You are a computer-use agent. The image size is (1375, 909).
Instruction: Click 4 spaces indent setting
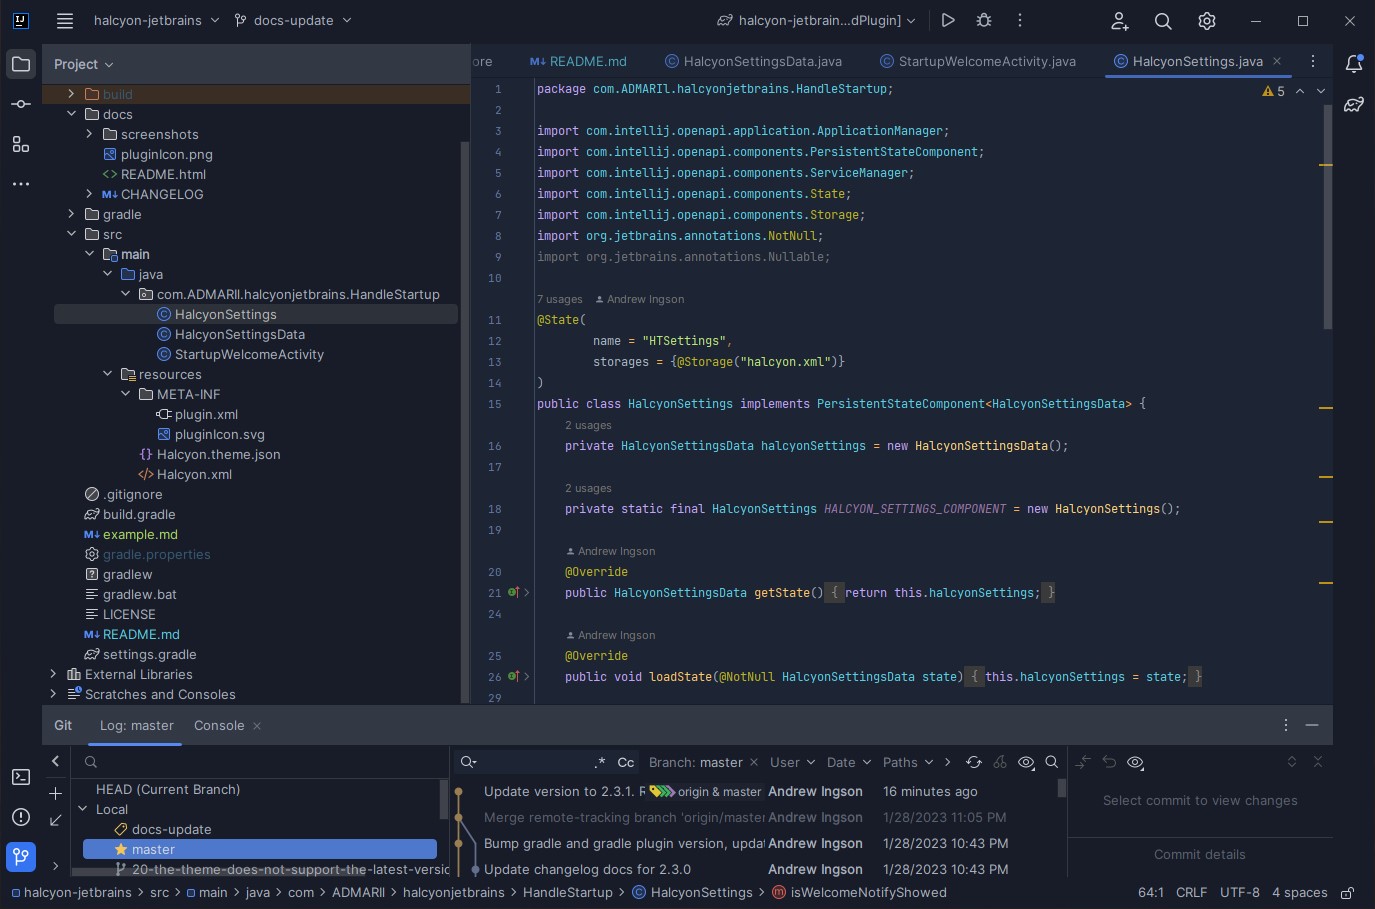1300,892
